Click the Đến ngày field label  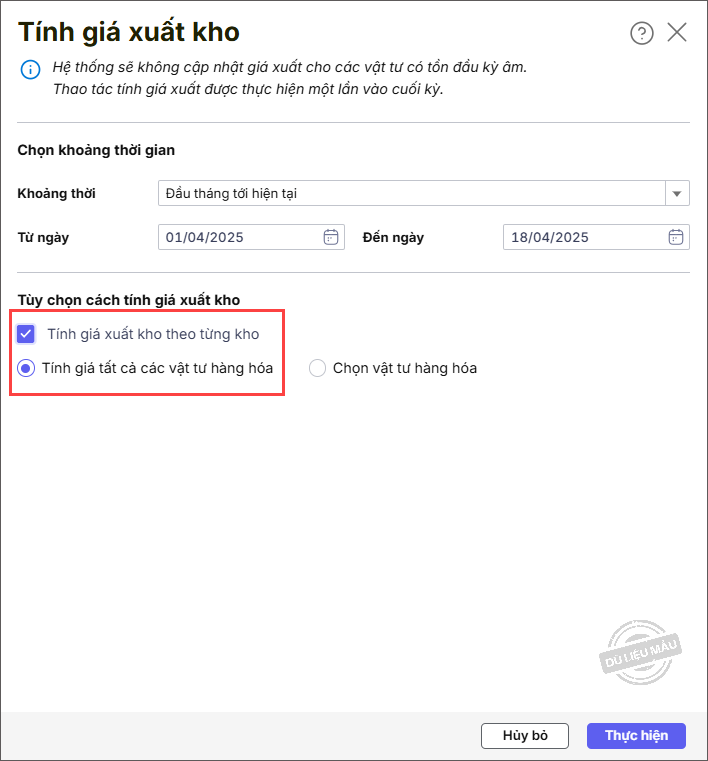(x=393, y=237)
